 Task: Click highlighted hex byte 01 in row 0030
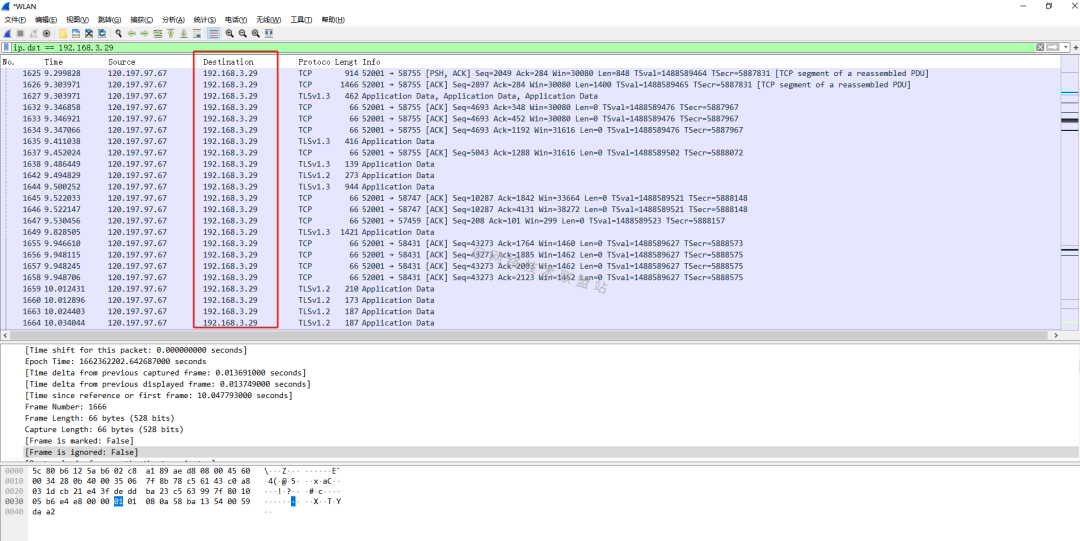click(118, 501)
